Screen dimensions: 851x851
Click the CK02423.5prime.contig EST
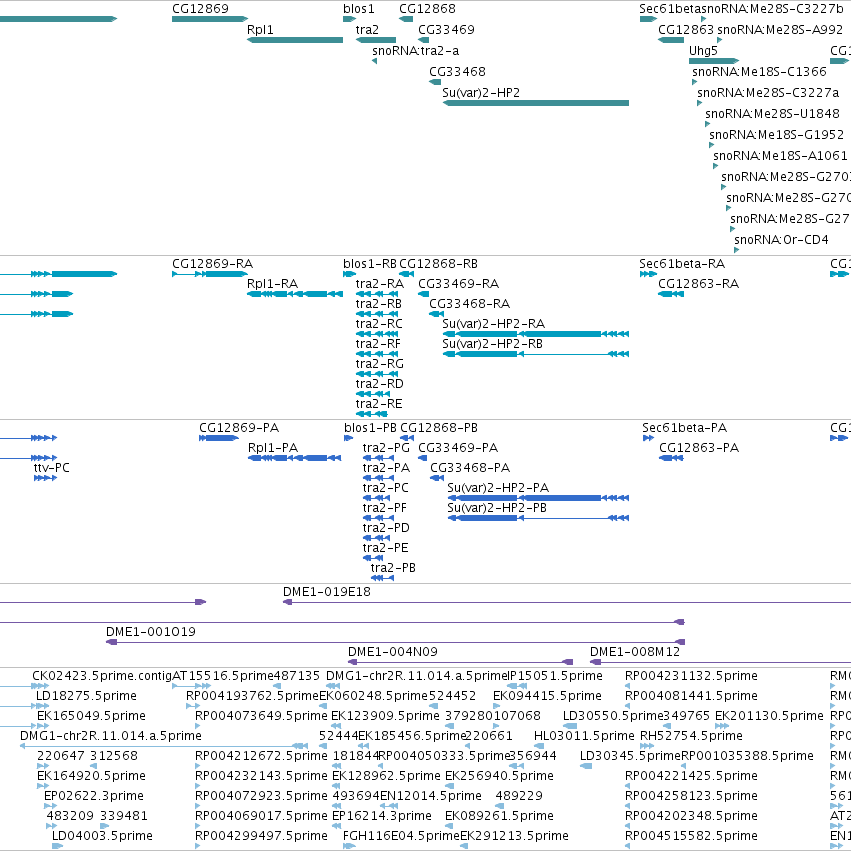(24, 686)
